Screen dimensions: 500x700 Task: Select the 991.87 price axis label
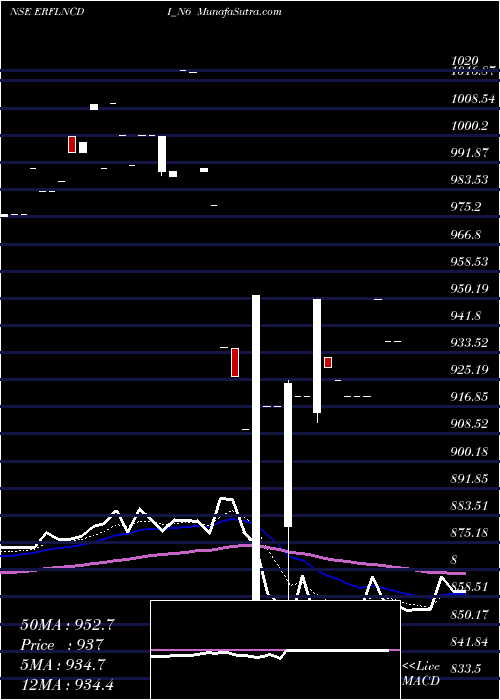[469, 153]
